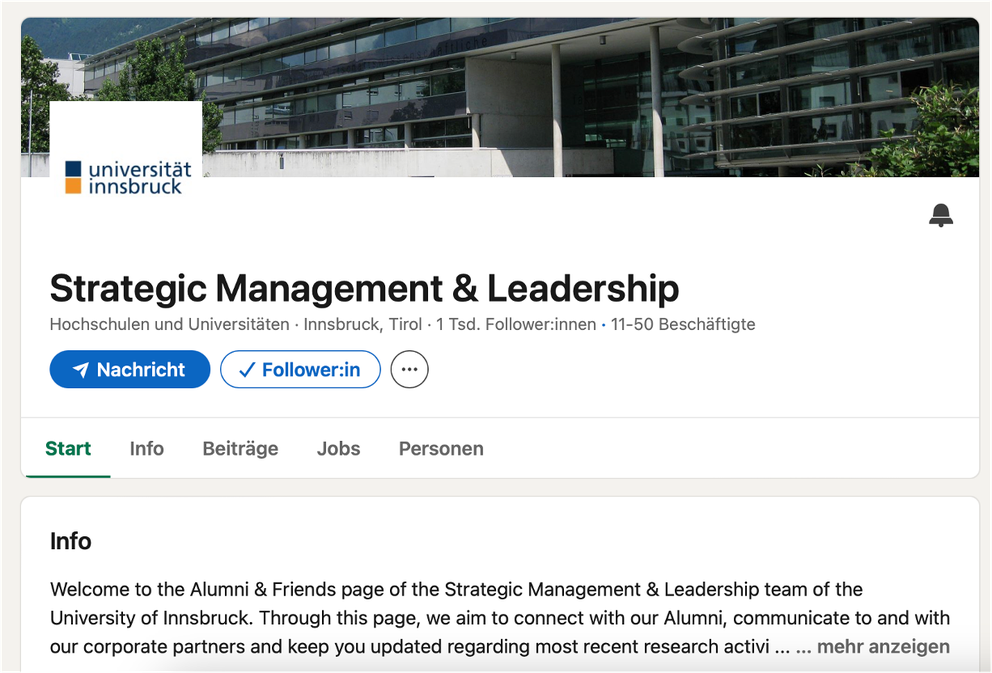Click the notification bell icon
The width and height of the screenshot is (992, 673).
(x=940, y=215)
